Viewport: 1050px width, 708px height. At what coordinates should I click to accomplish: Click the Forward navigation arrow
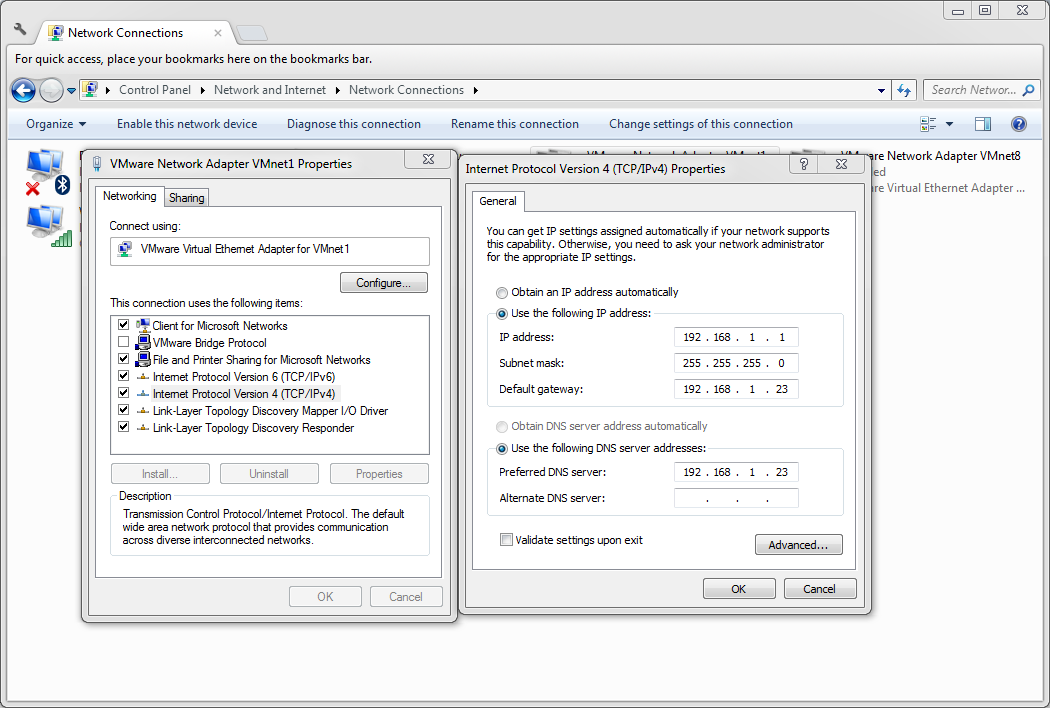click(x=51, y=90)
